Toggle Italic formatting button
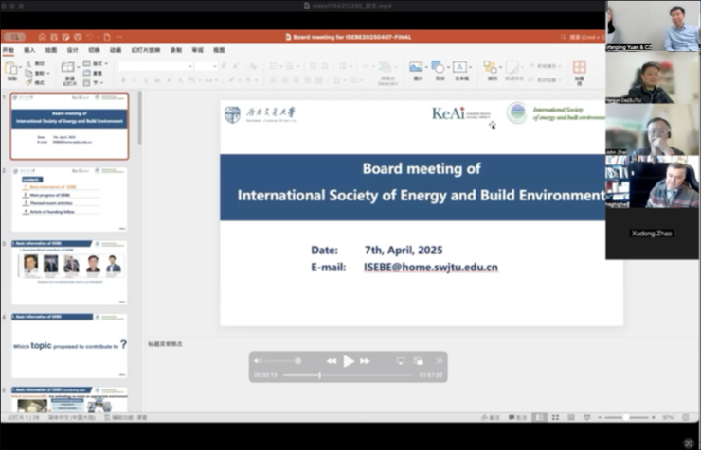The width and height of the screenshot is (703, 452). pos(134,80)
